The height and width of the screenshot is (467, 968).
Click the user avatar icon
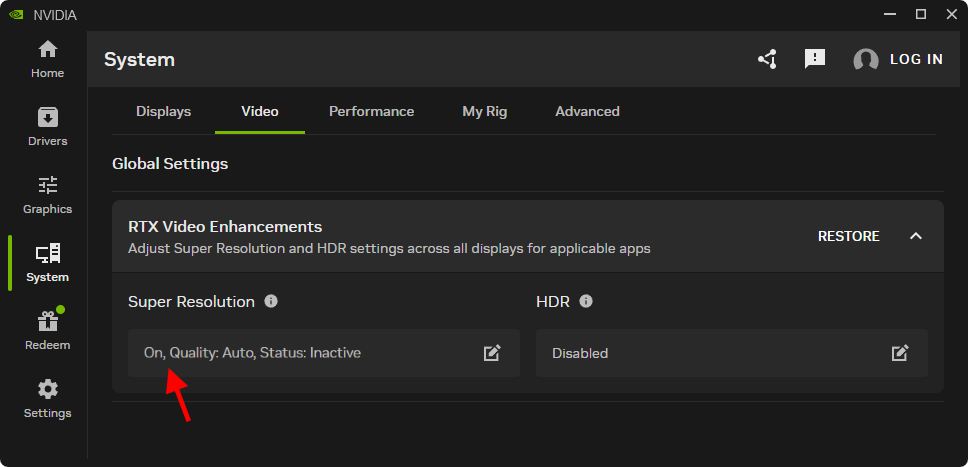tap(866, 59)
